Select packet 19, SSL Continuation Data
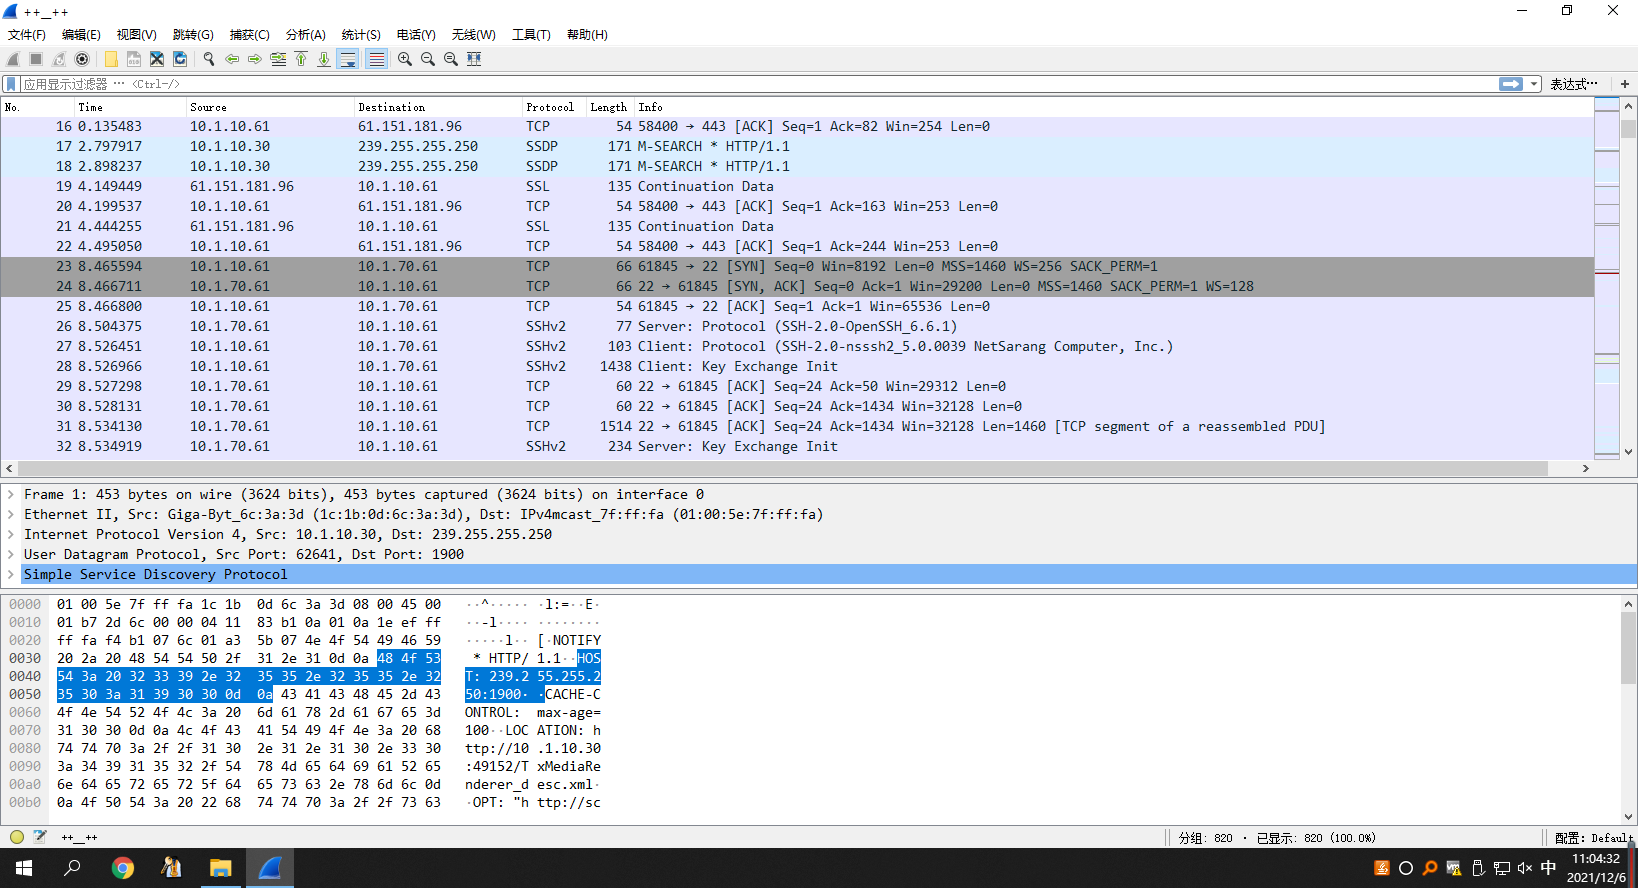The image size is (1638, 888). click(x=797, y=186)
